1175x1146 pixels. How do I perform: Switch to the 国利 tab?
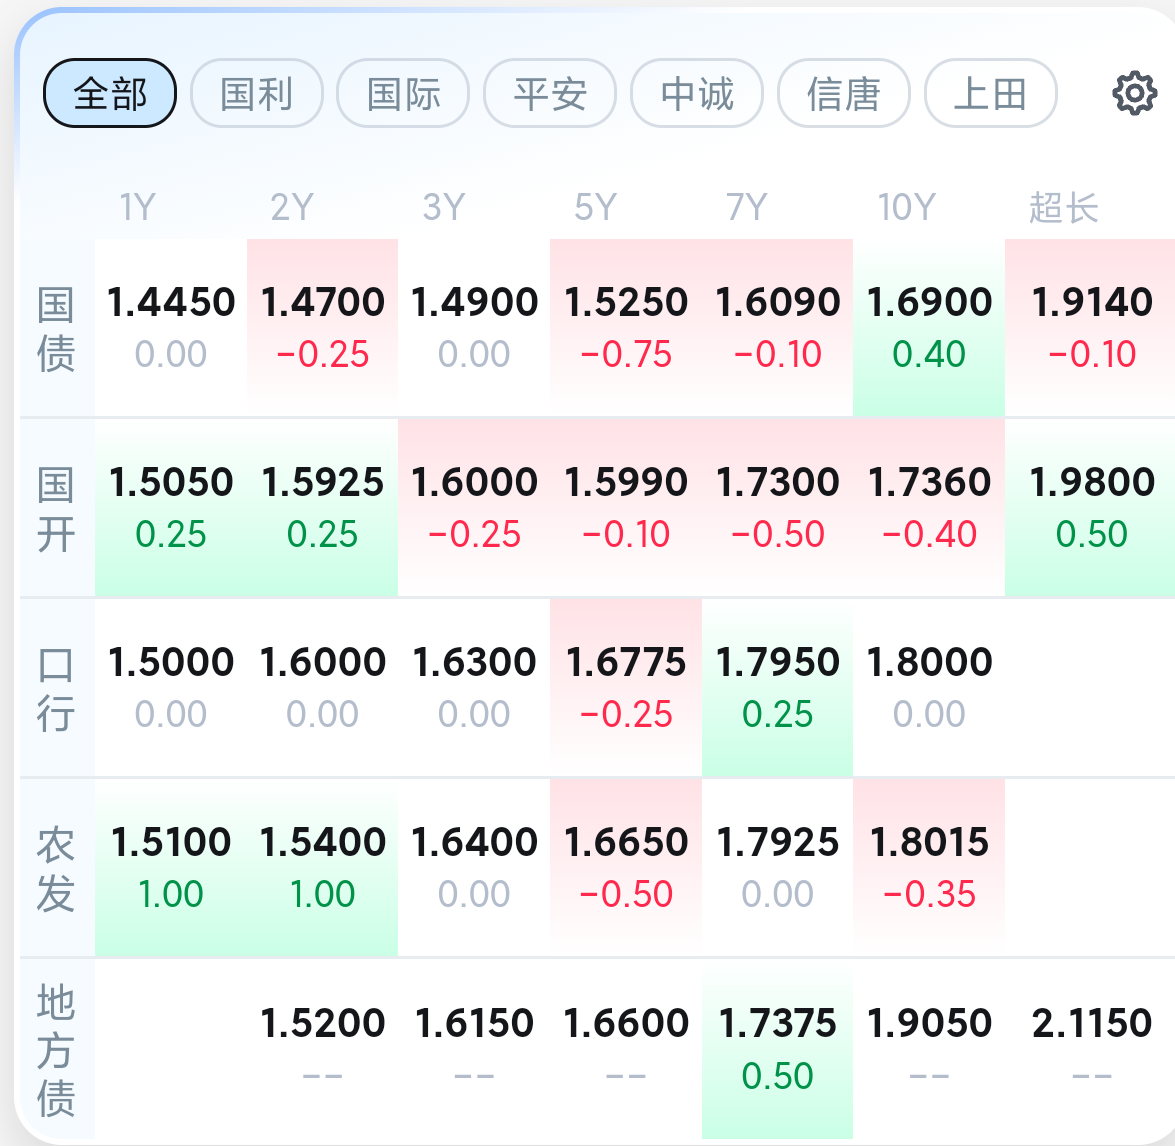(257, 94)
